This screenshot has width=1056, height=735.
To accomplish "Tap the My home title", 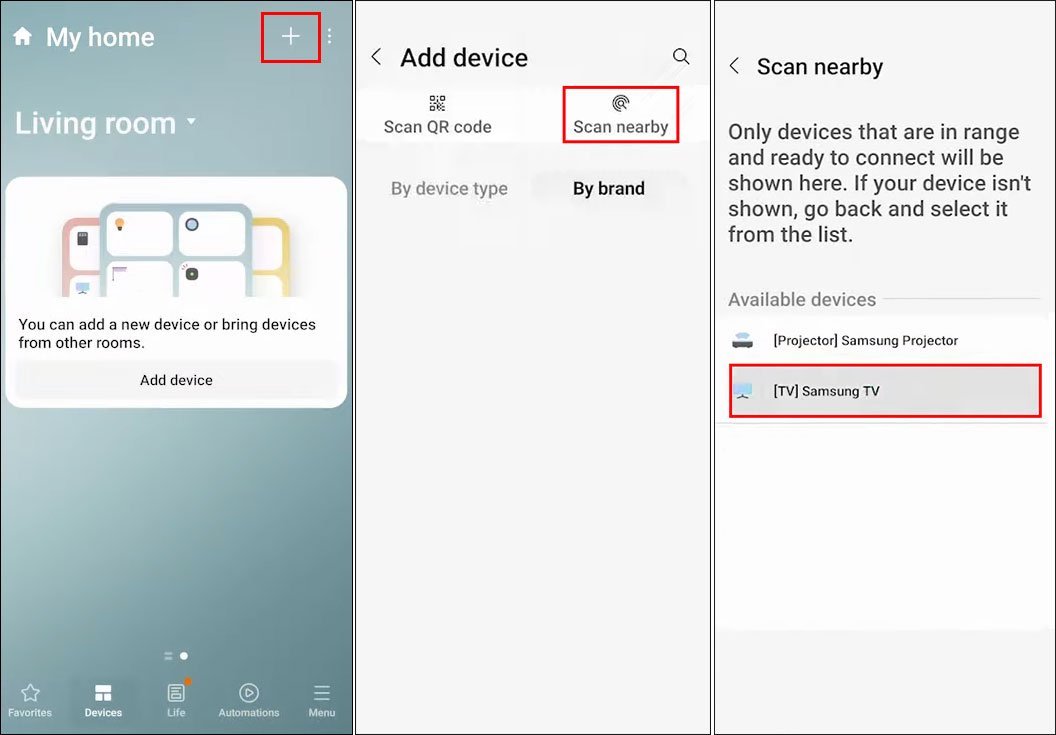I will tap(100, 37).
